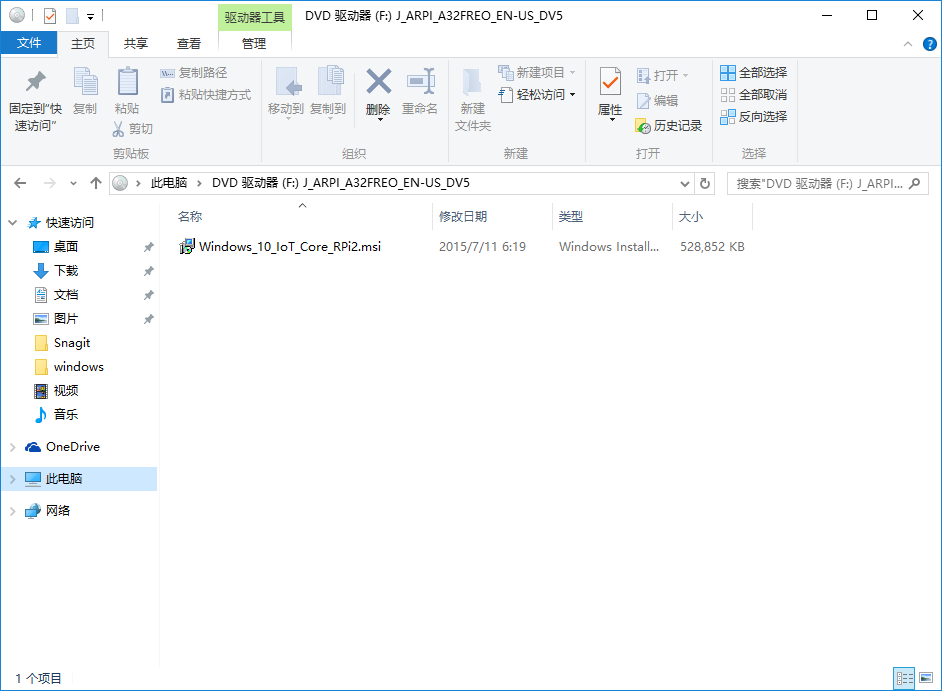Click Properties icon in title bar toolbar
942x691 pixels.
(50, 16)
